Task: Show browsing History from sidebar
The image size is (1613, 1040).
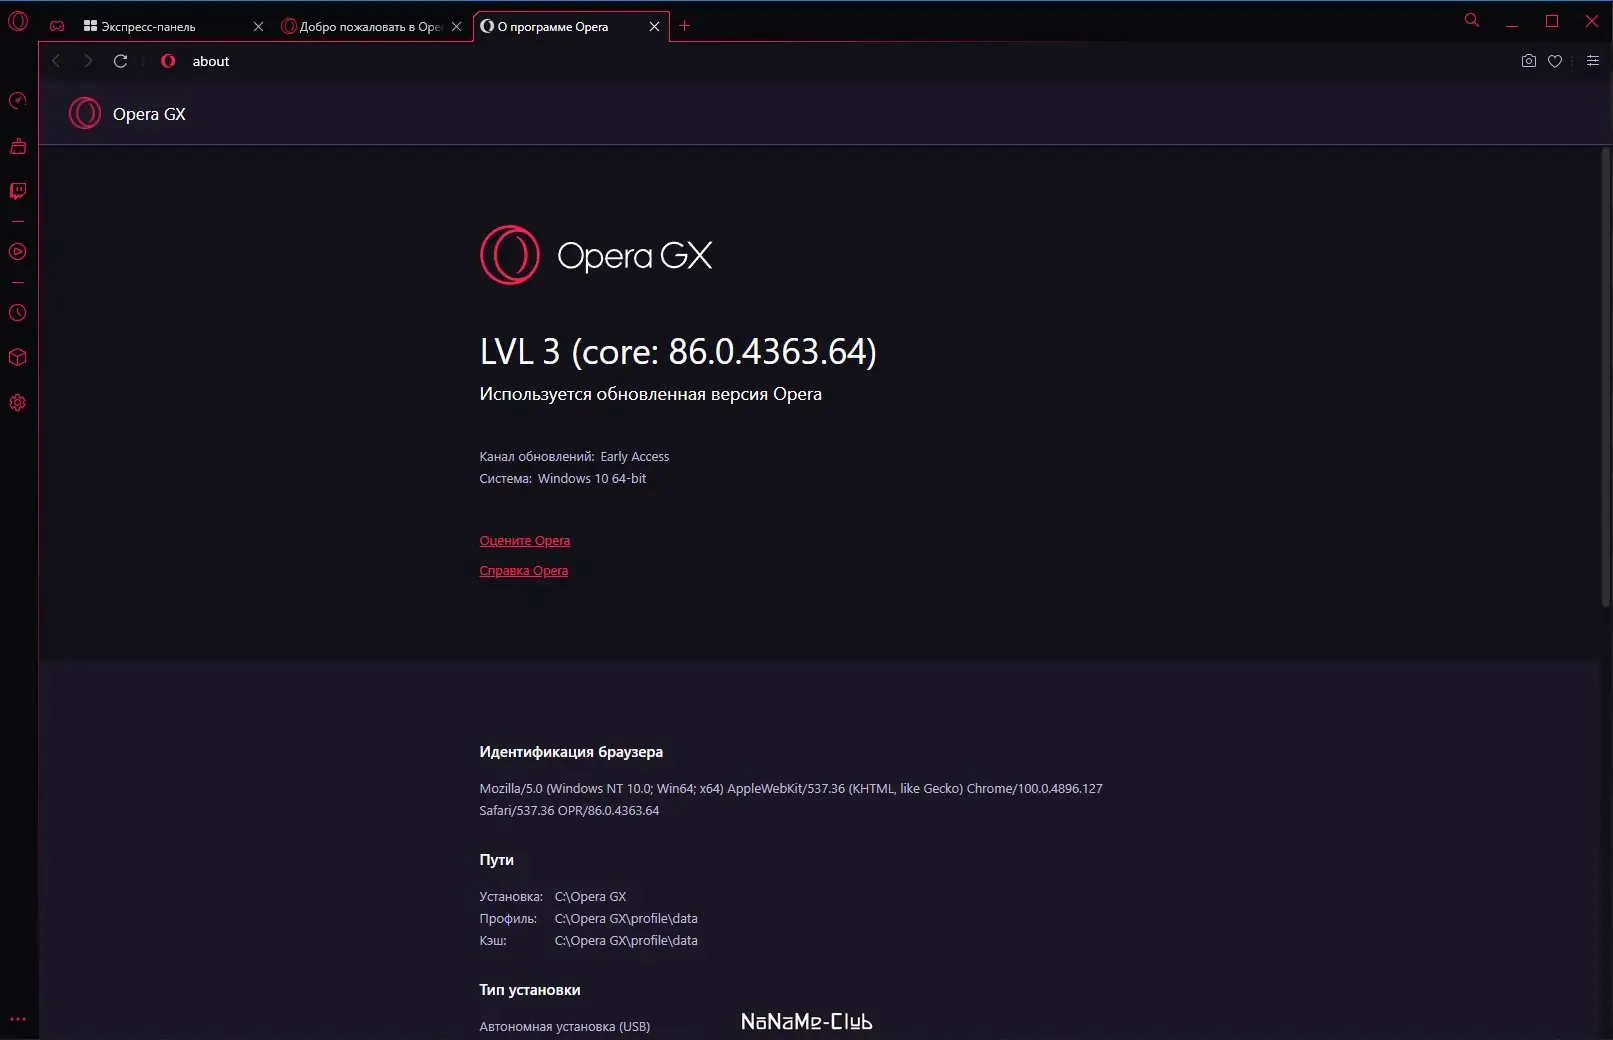Action: 18,313
